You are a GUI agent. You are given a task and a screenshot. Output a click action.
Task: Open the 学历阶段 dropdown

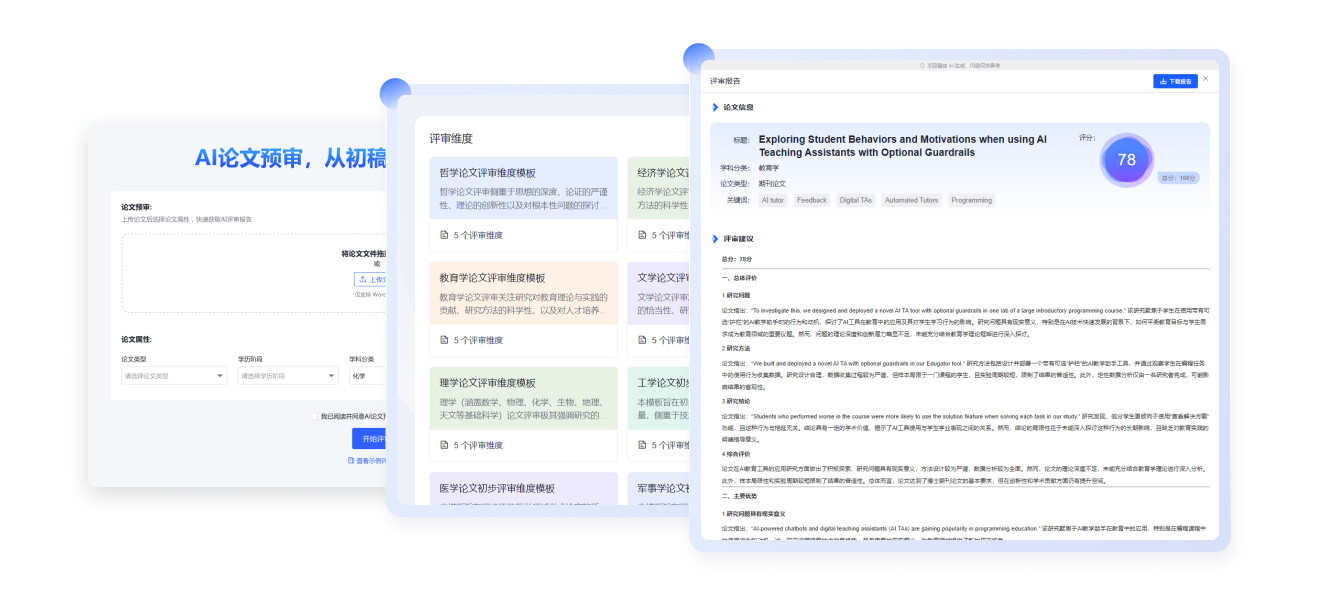[287, 376]
